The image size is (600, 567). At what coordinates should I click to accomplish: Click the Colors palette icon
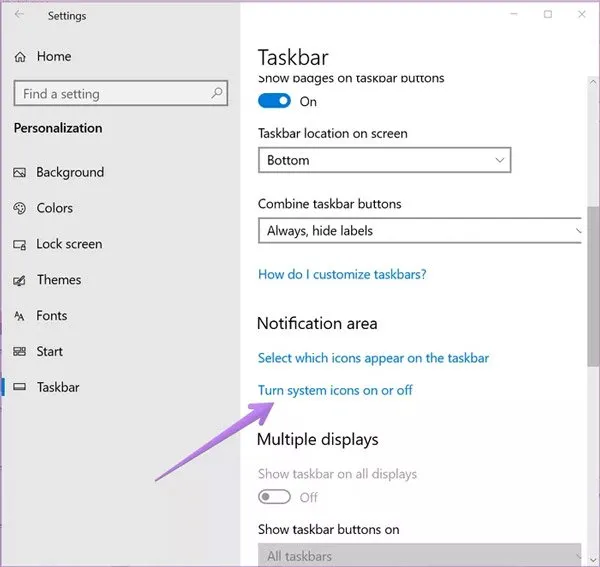coord(19,209)
